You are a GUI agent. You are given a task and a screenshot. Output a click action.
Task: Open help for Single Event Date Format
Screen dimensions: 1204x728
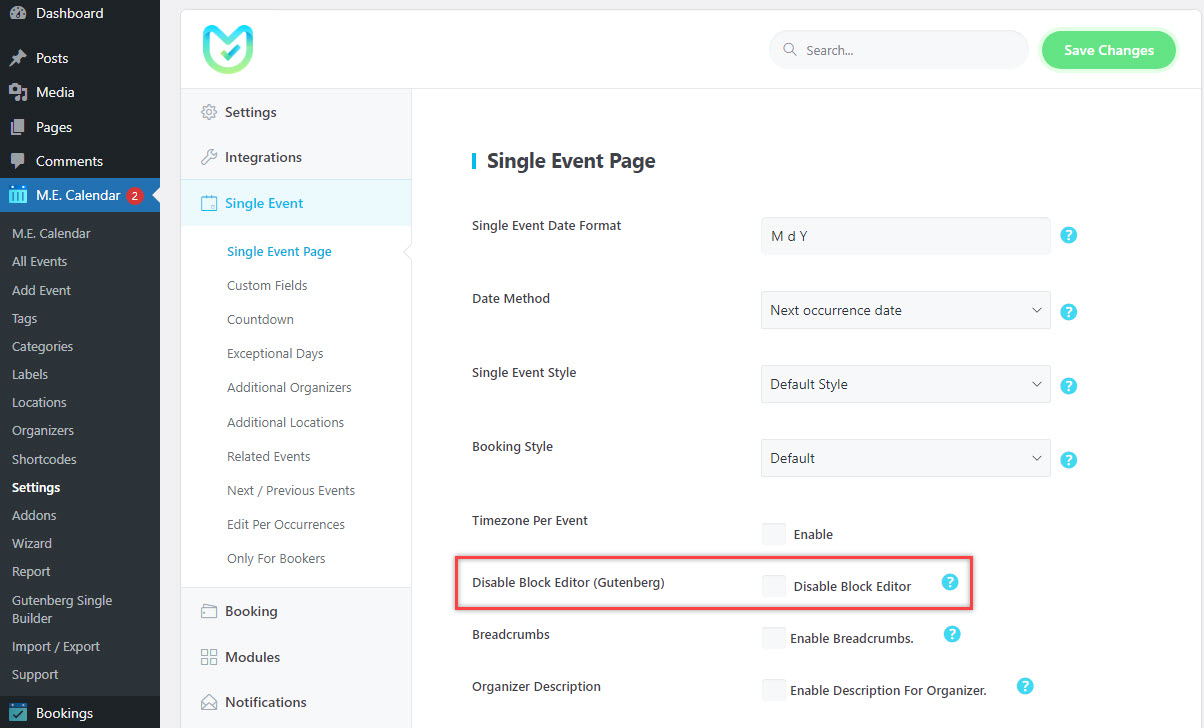[1068, 236]
